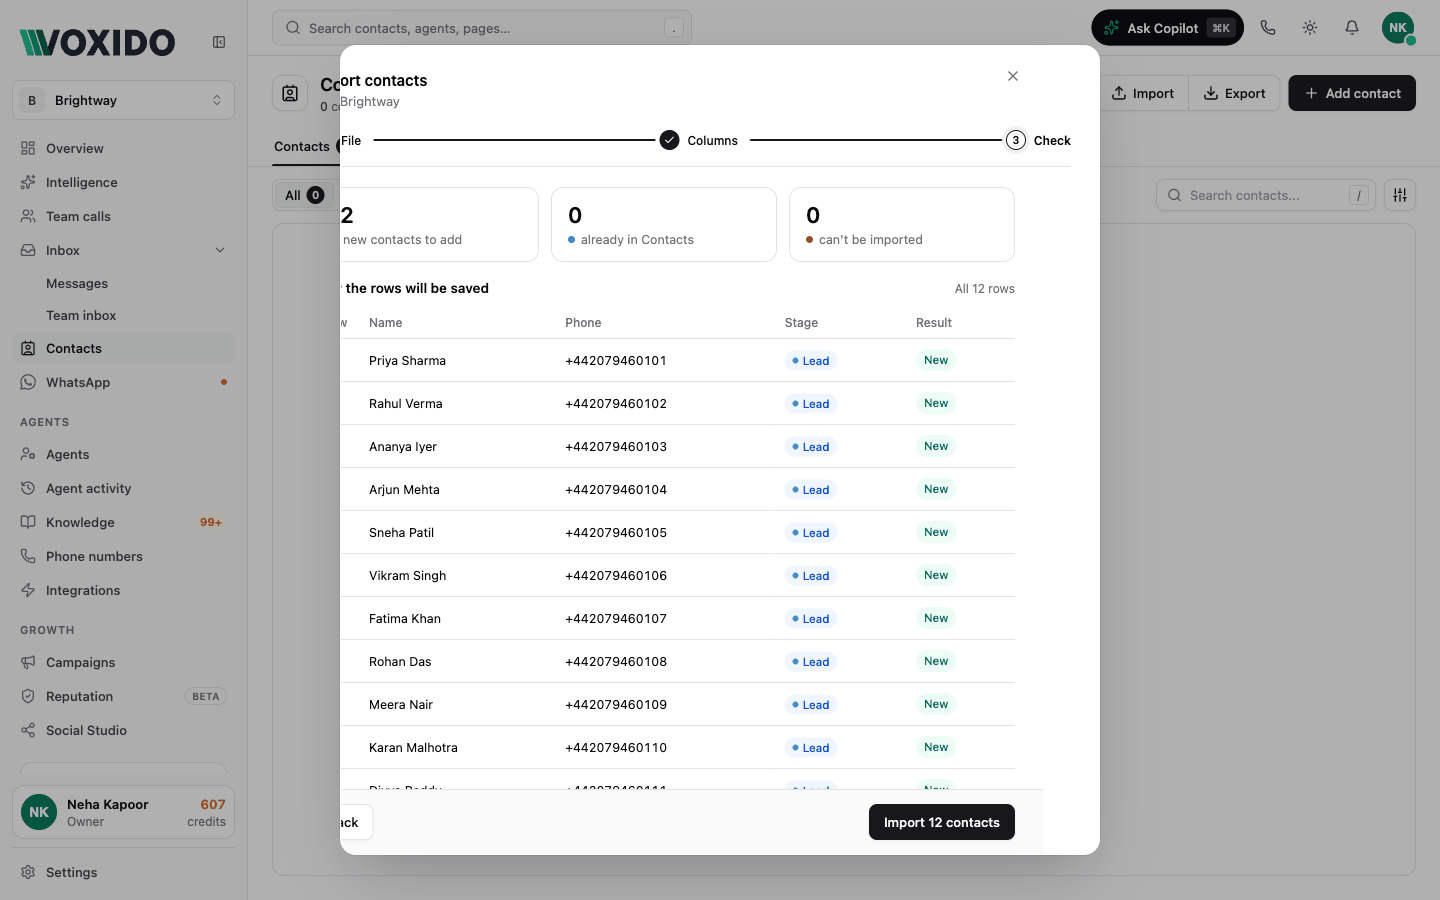
Task: Open WhatsApp in sidebar
Action: pos(123,382)
